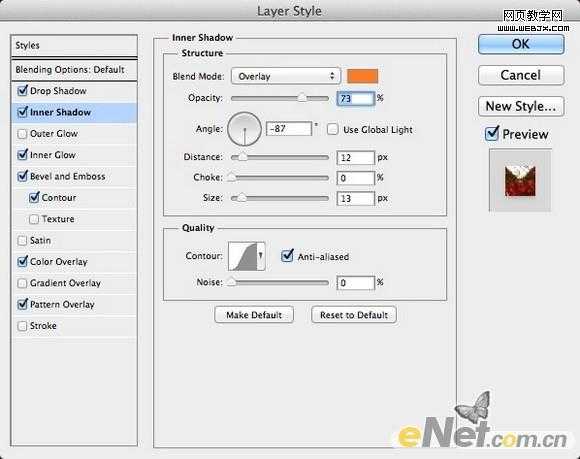Open the Blend Mode Overlay dropdown
580x459 pixels.
(286, 76)
